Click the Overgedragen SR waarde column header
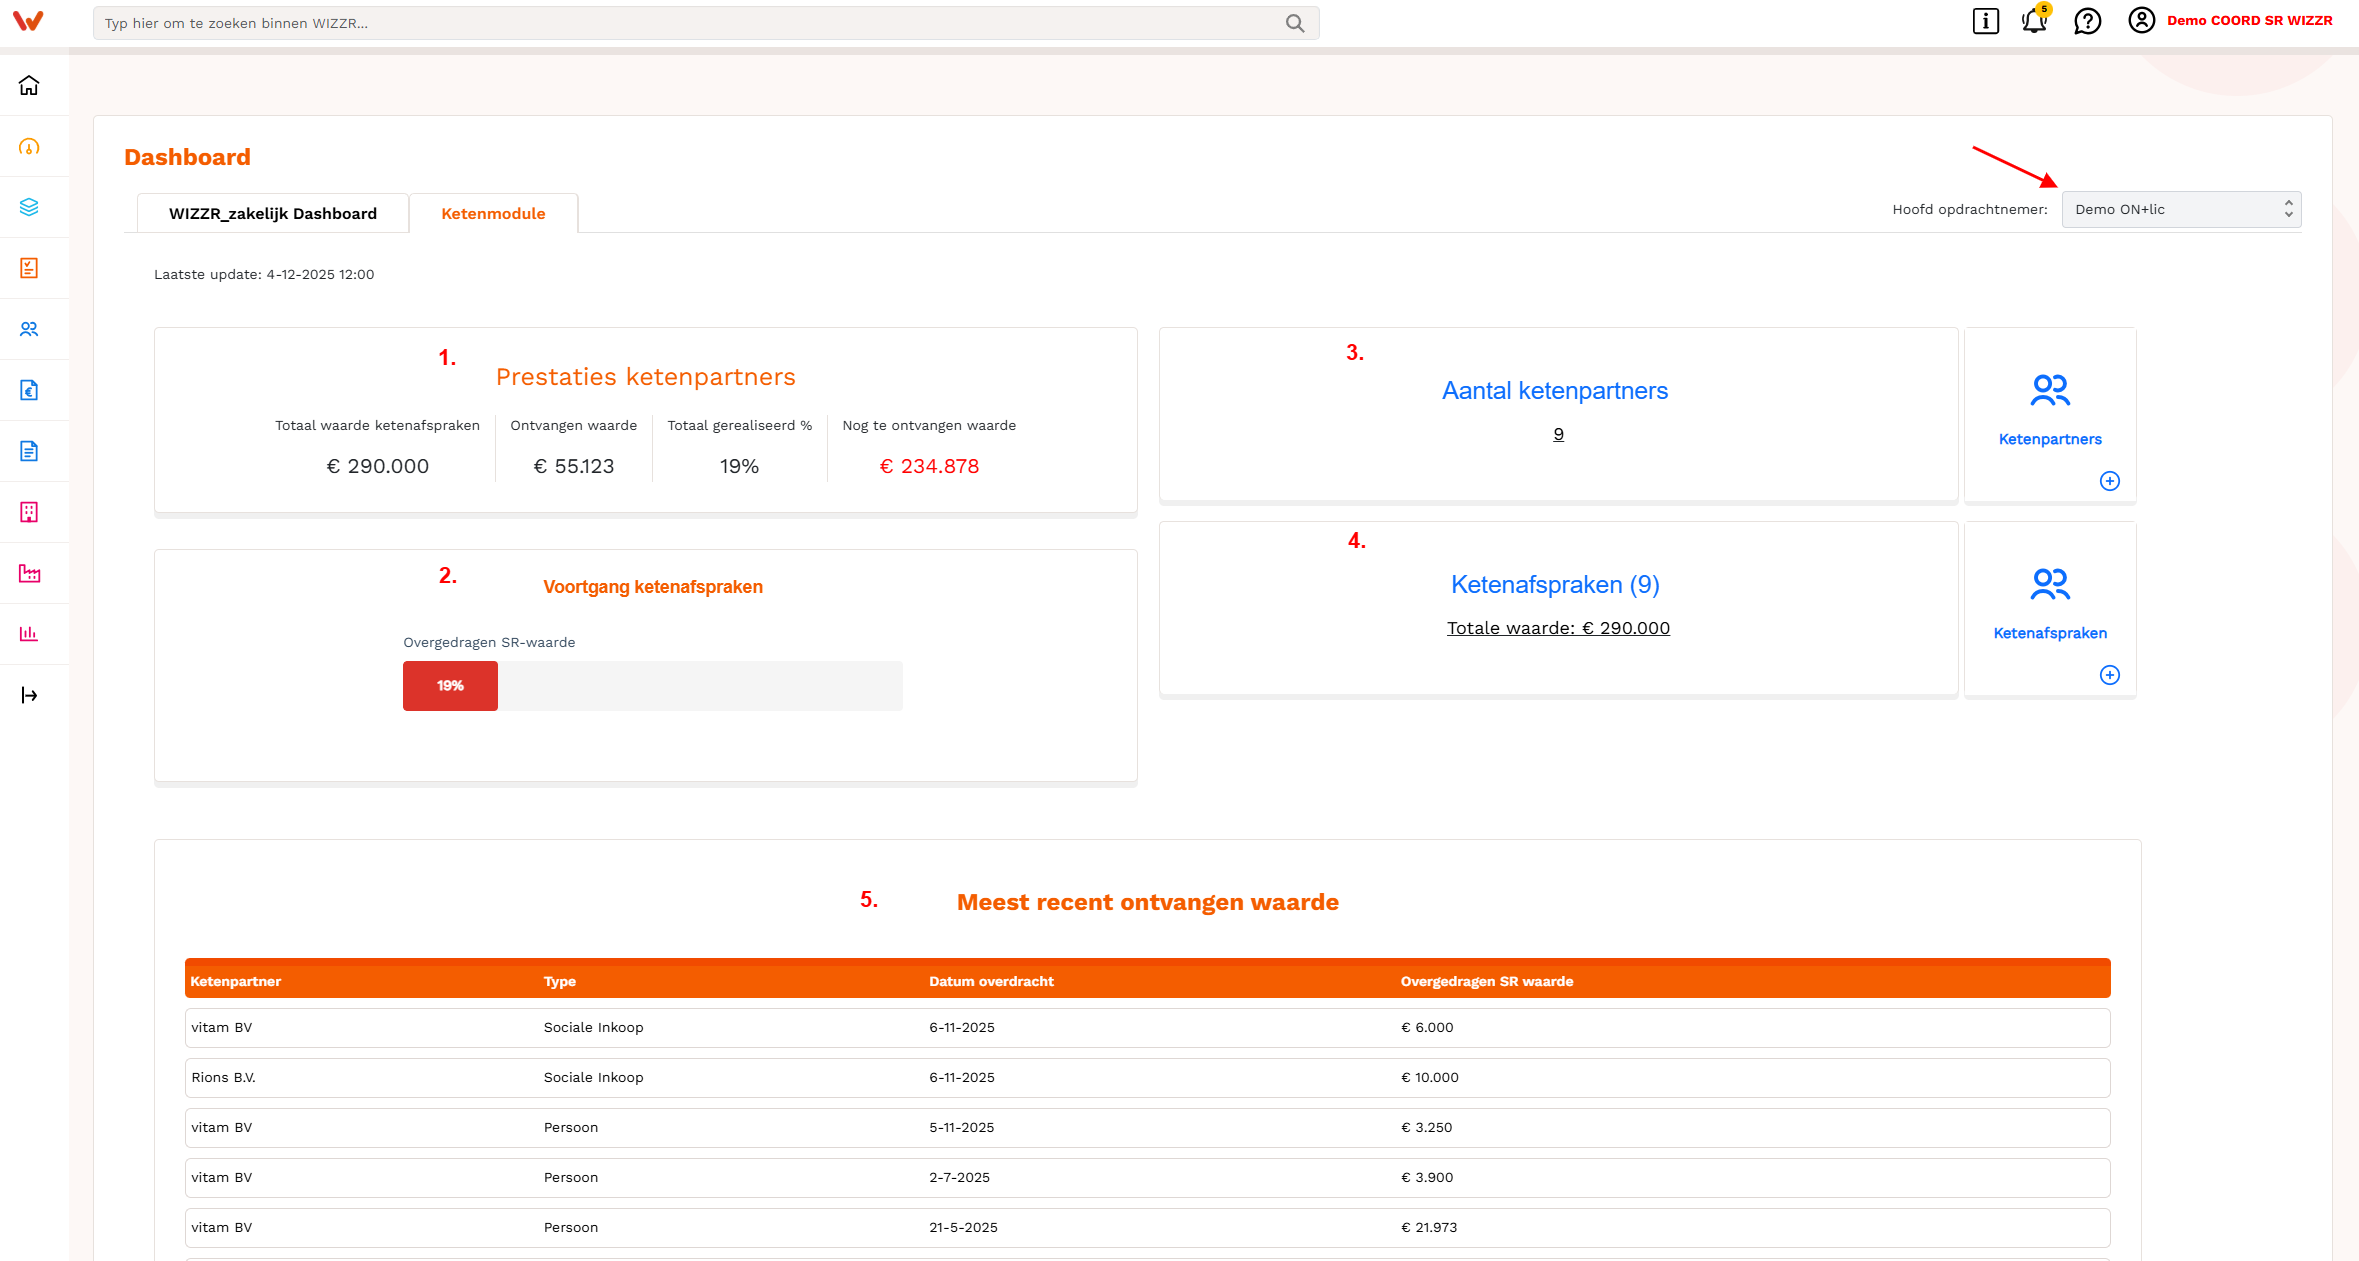The height and width of the screenshot is (1261, 2359). pos(1487,981)
